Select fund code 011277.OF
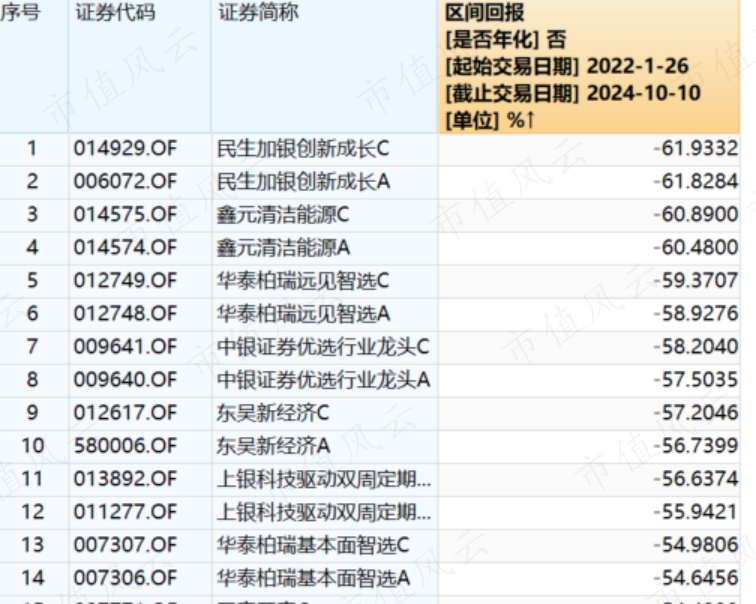 pyautogui.click(x=125, y=511)
